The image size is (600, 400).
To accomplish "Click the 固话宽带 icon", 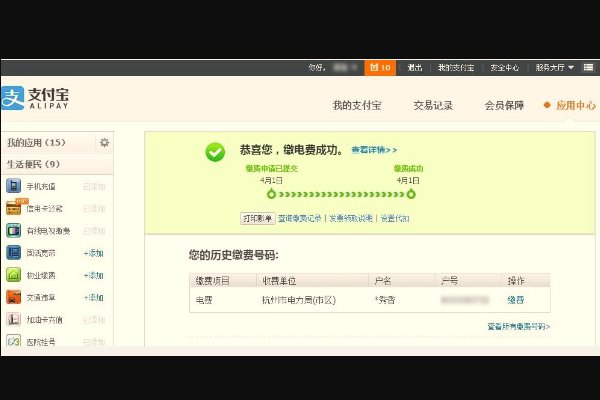I will click(13, 253).
